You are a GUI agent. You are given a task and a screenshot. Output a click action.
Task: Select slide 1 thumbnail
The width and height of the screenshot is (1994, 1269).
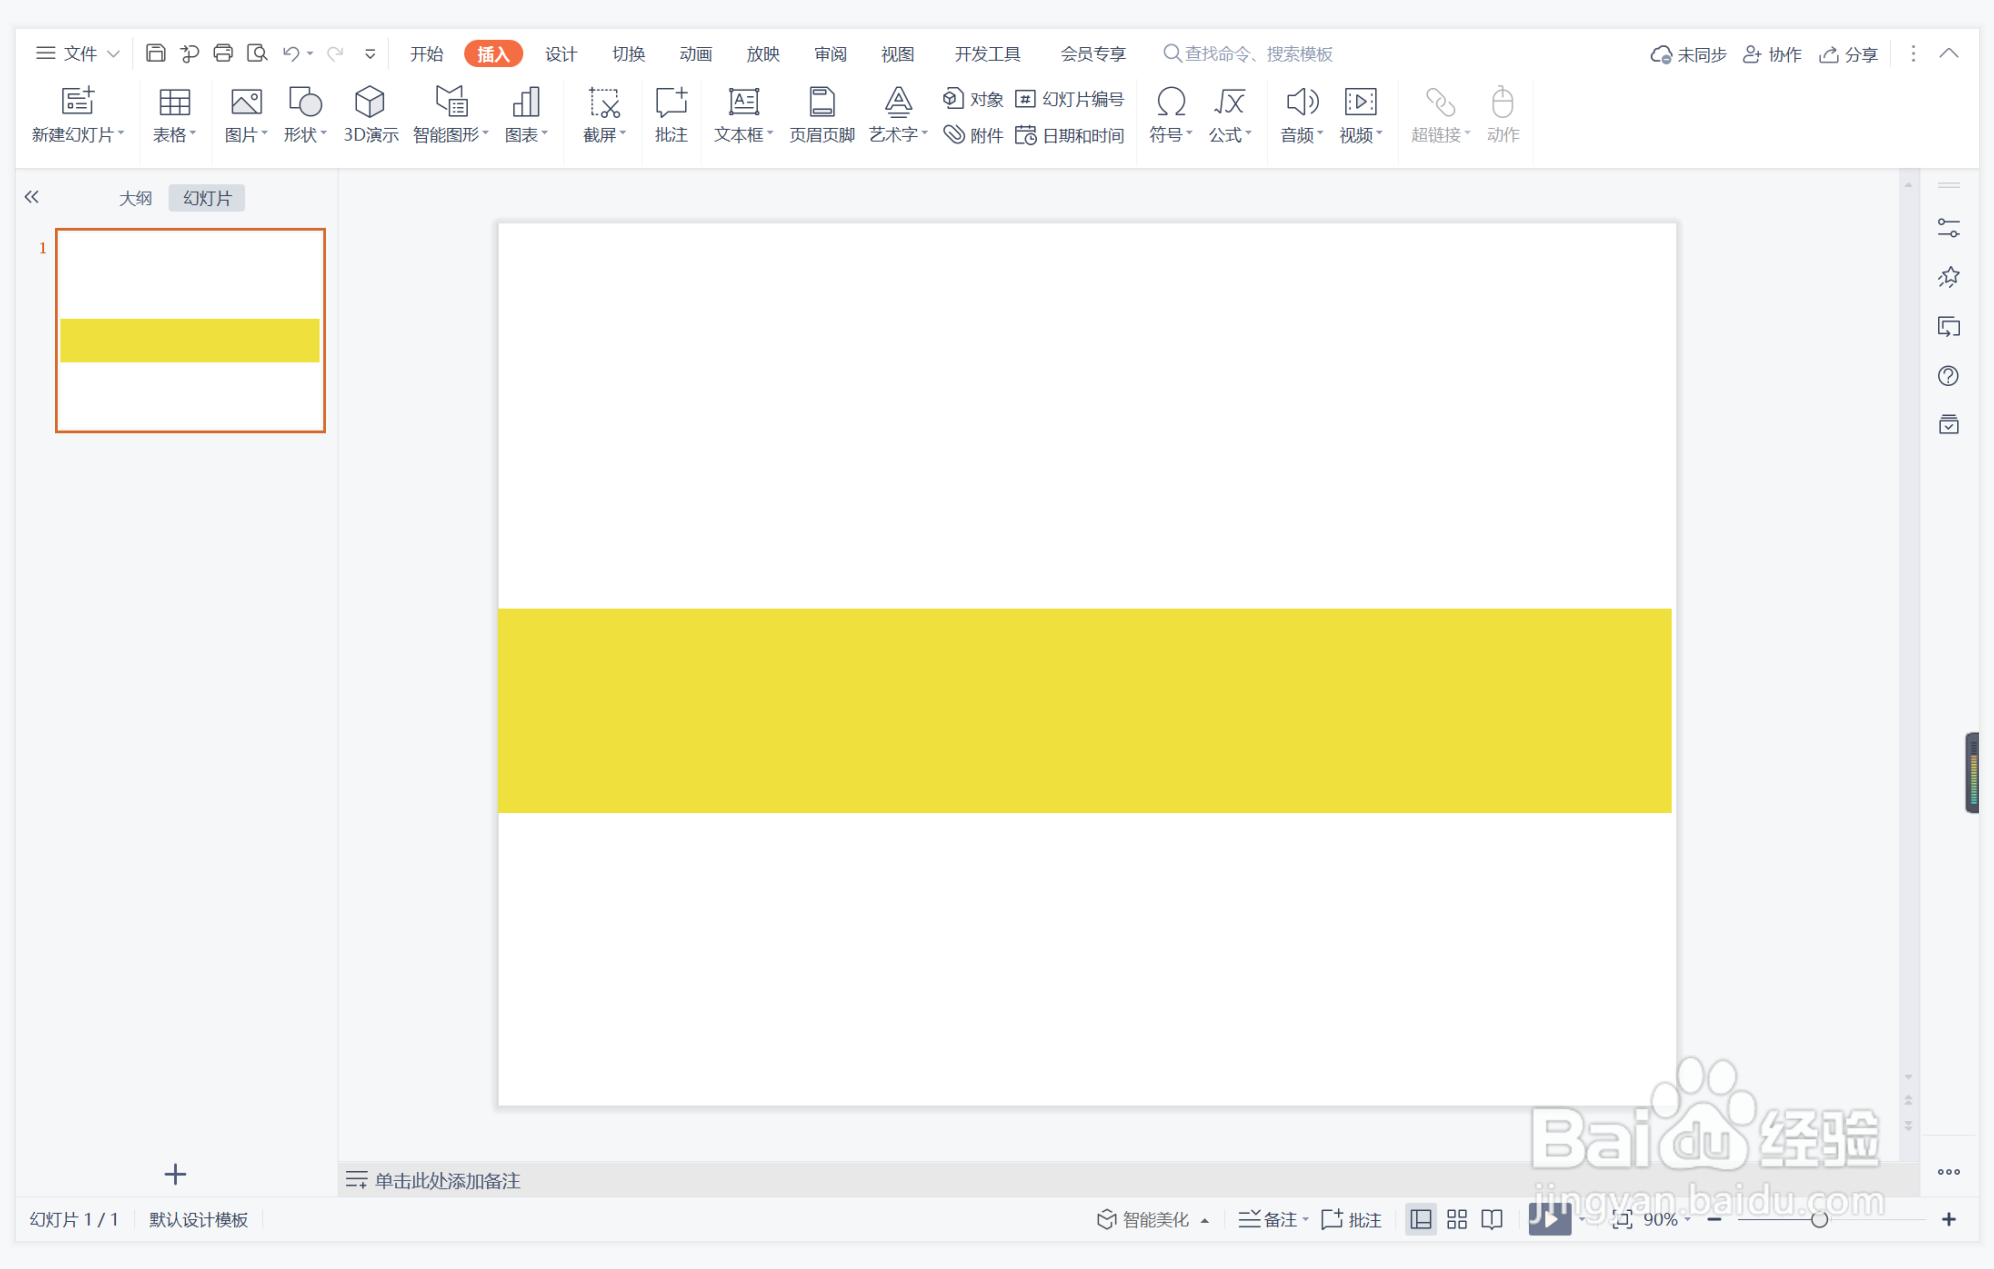click(x=190, y=330)
